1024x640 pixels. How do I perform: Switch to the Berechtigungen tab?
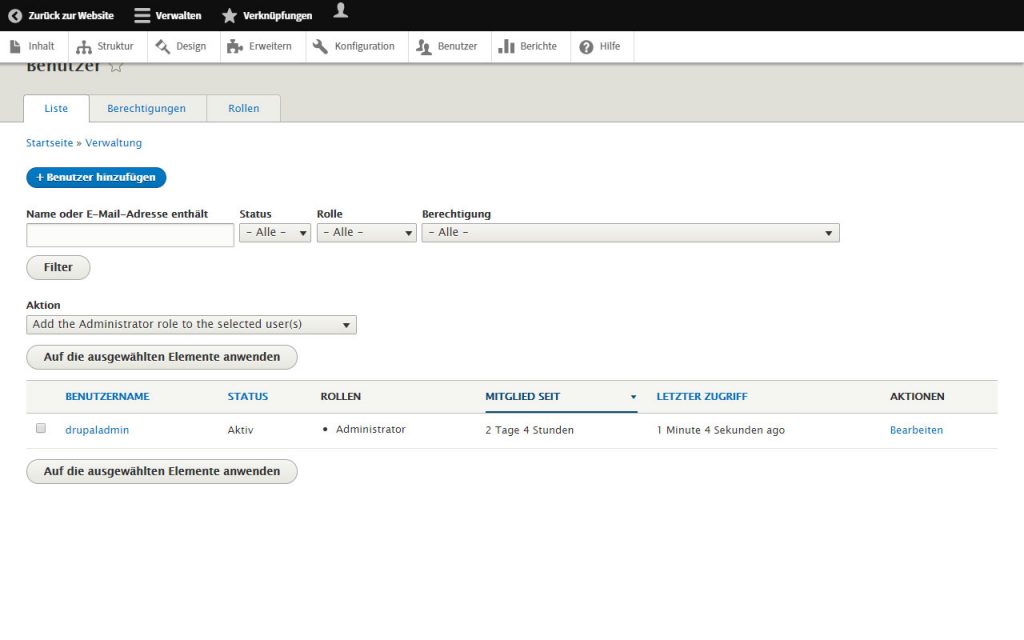tap(146, 108)
